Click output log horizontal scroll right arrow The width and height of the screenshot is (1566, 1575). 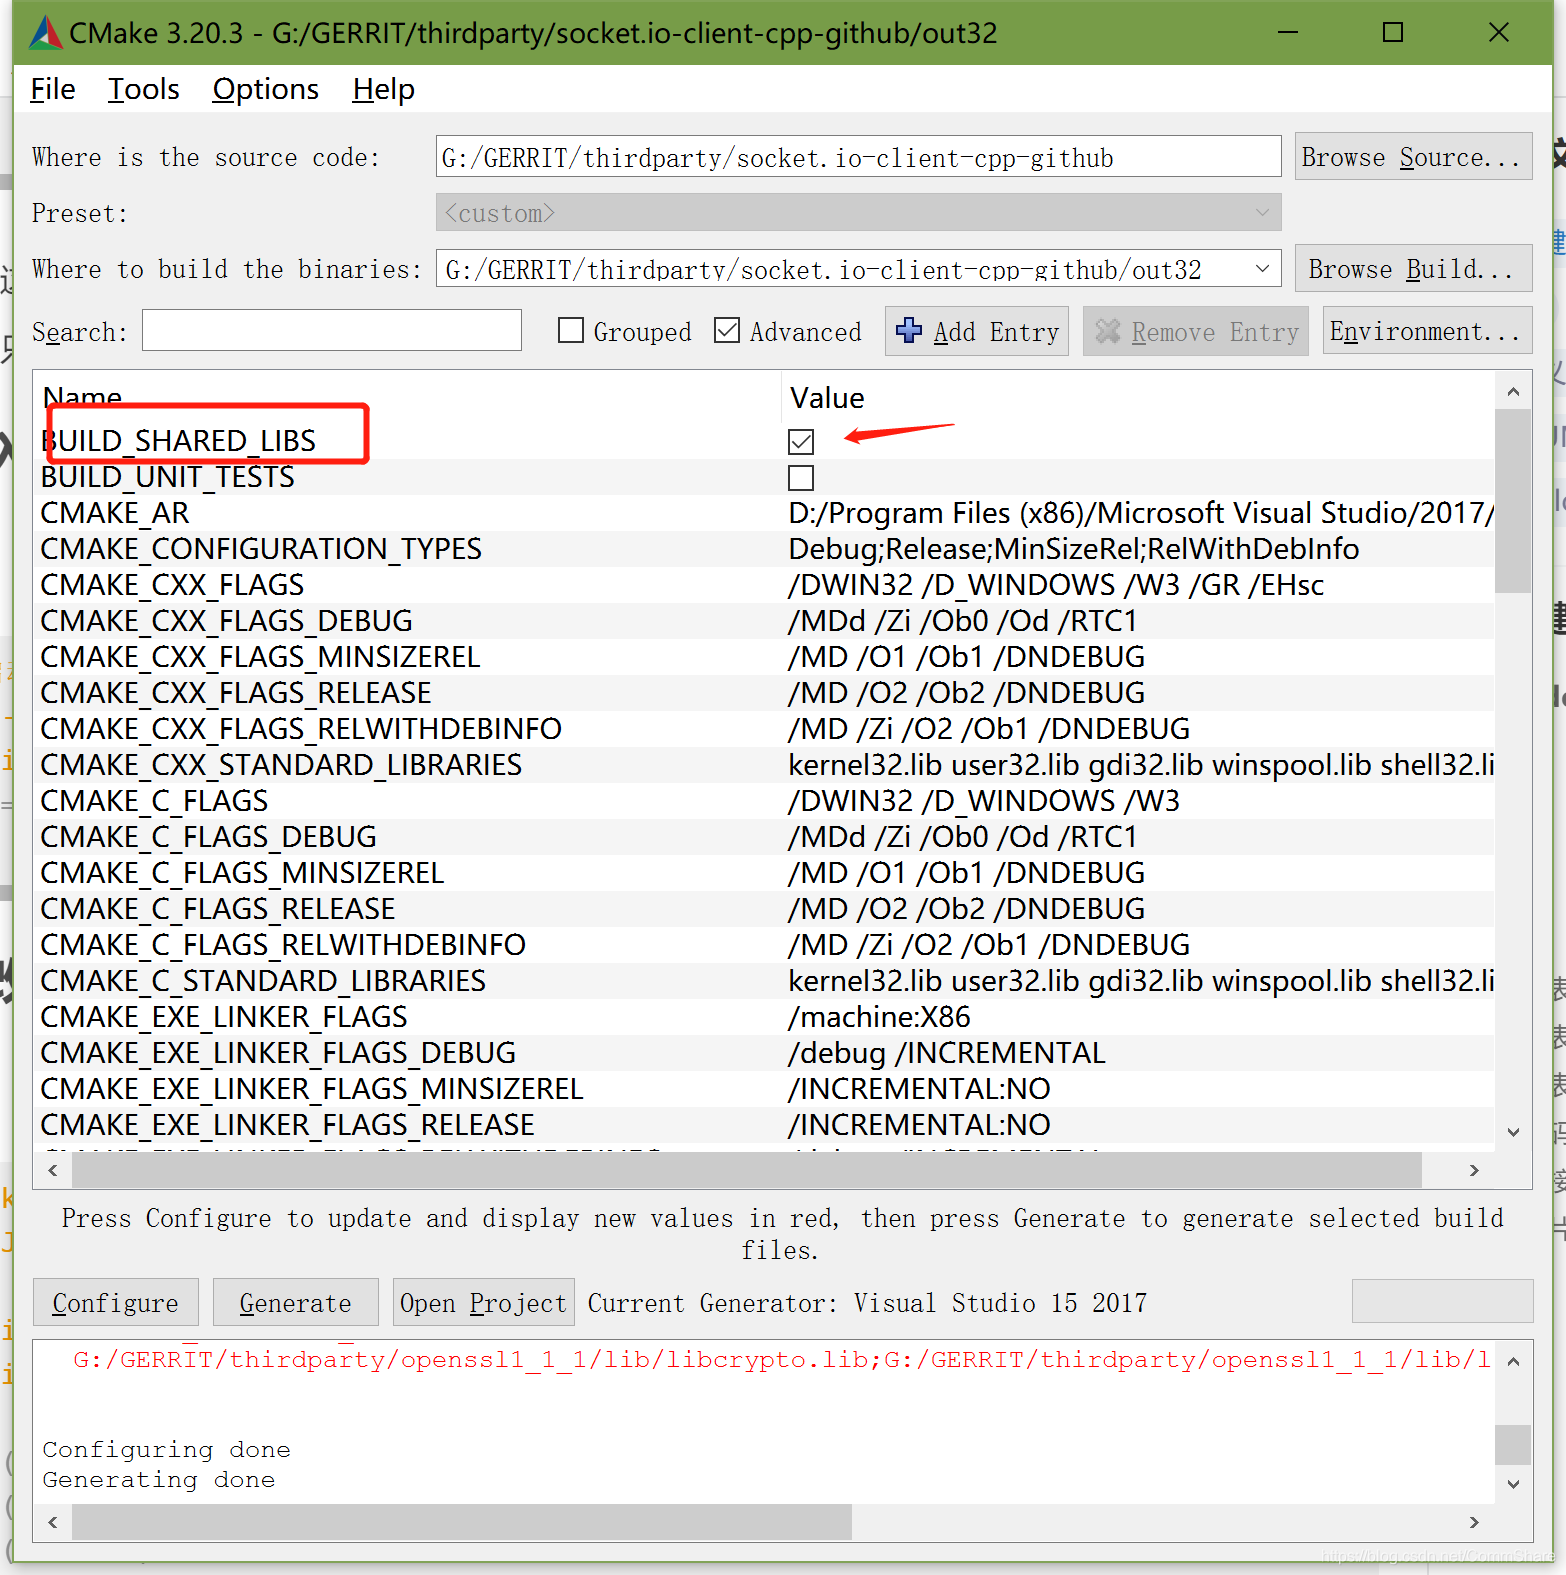coord(1473,1522)
